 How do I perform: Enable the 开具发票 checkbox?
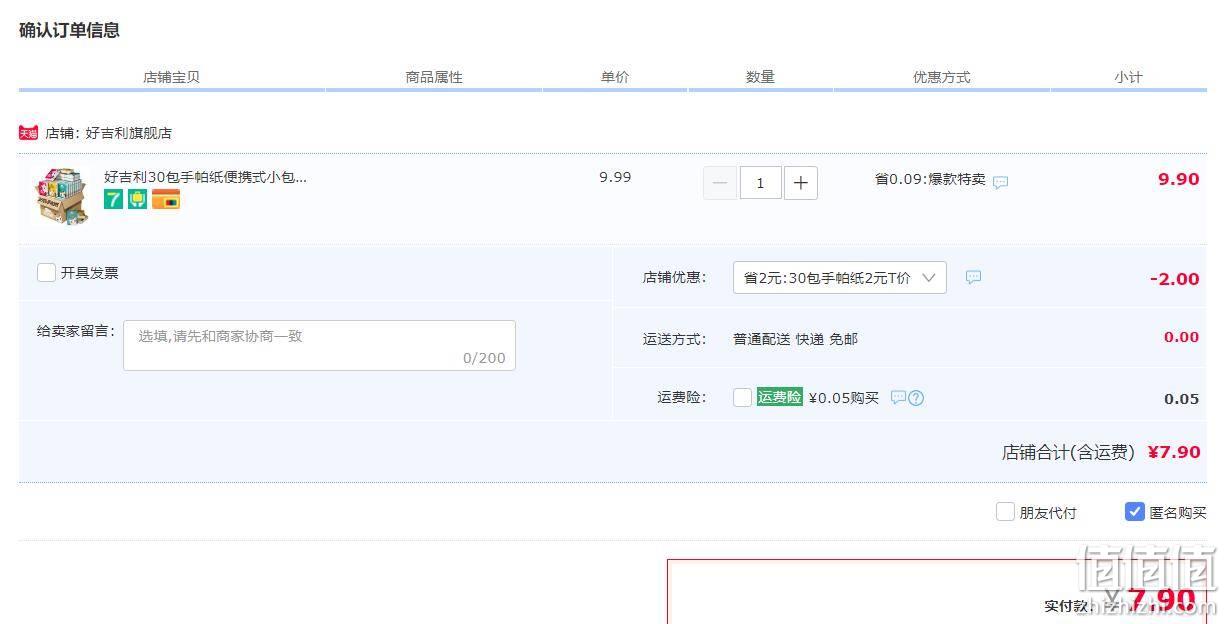tap(46, 272)
